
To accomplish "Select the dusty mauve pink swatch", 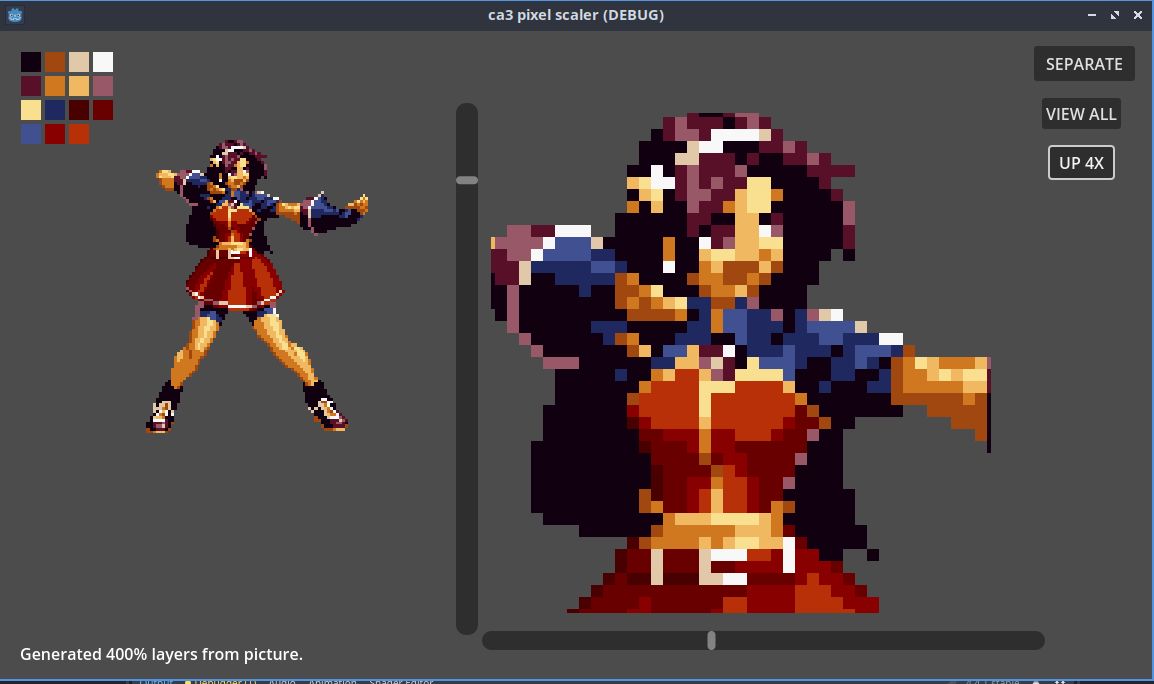I will (103, 86).
